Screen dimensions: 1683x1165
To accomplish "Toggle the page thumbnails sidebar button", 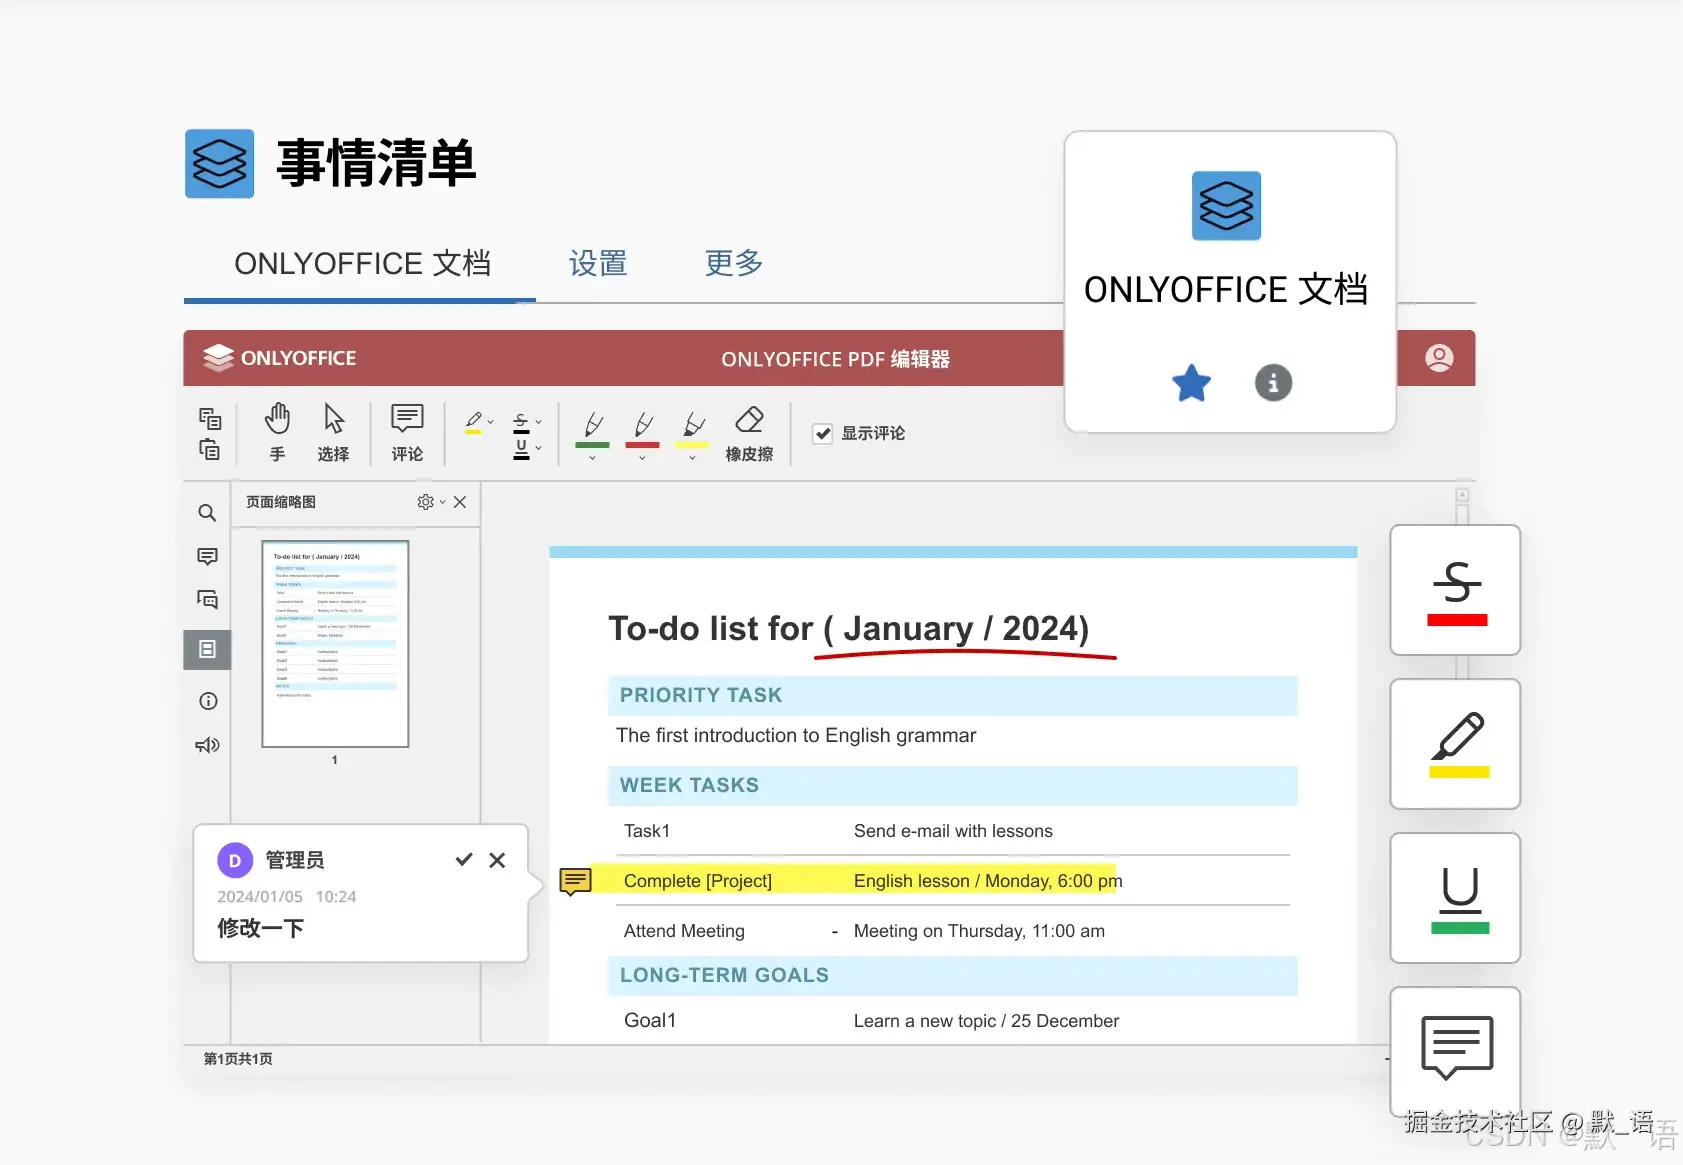I will (207, 649).
